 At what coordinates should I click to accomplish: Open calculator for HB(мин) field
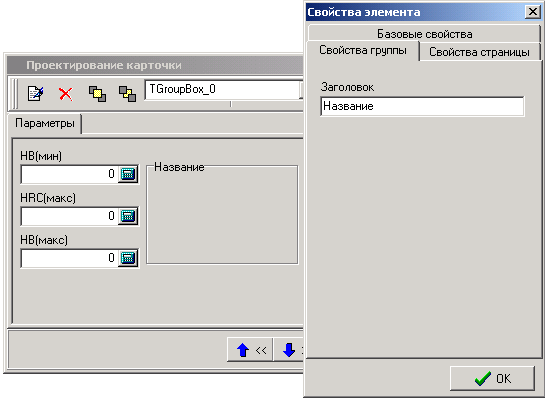(x=128, y=174)
